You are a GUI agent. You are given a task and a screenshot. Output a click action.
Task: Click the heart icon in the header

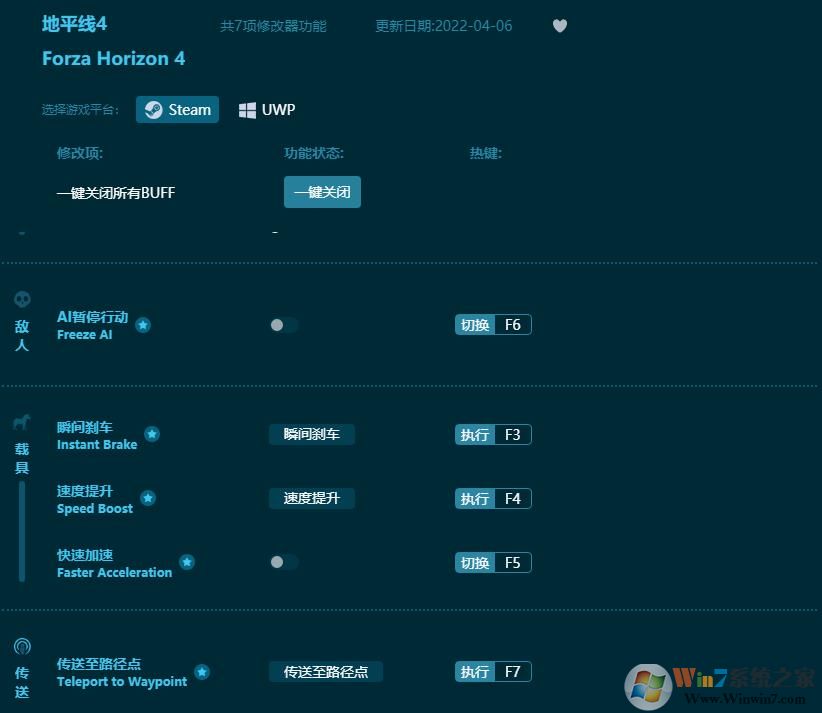(560, 26)
